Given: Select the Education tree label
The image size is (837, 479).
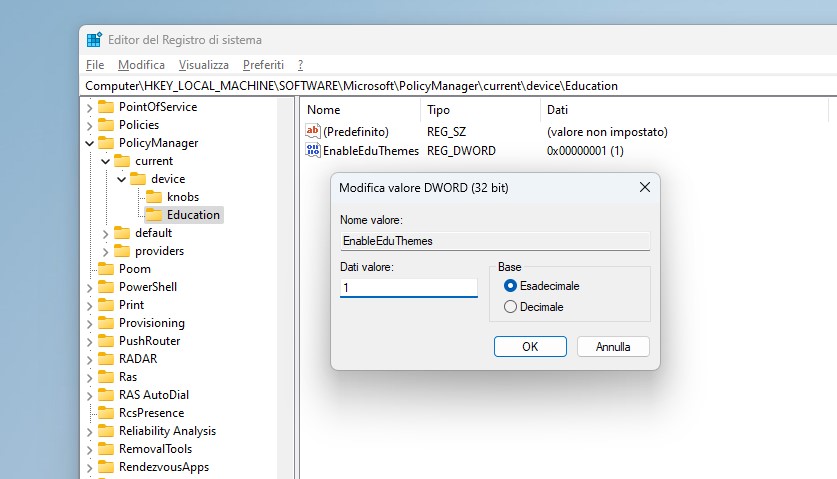Looking at the screenshot, I should click(x=193, y=215).
